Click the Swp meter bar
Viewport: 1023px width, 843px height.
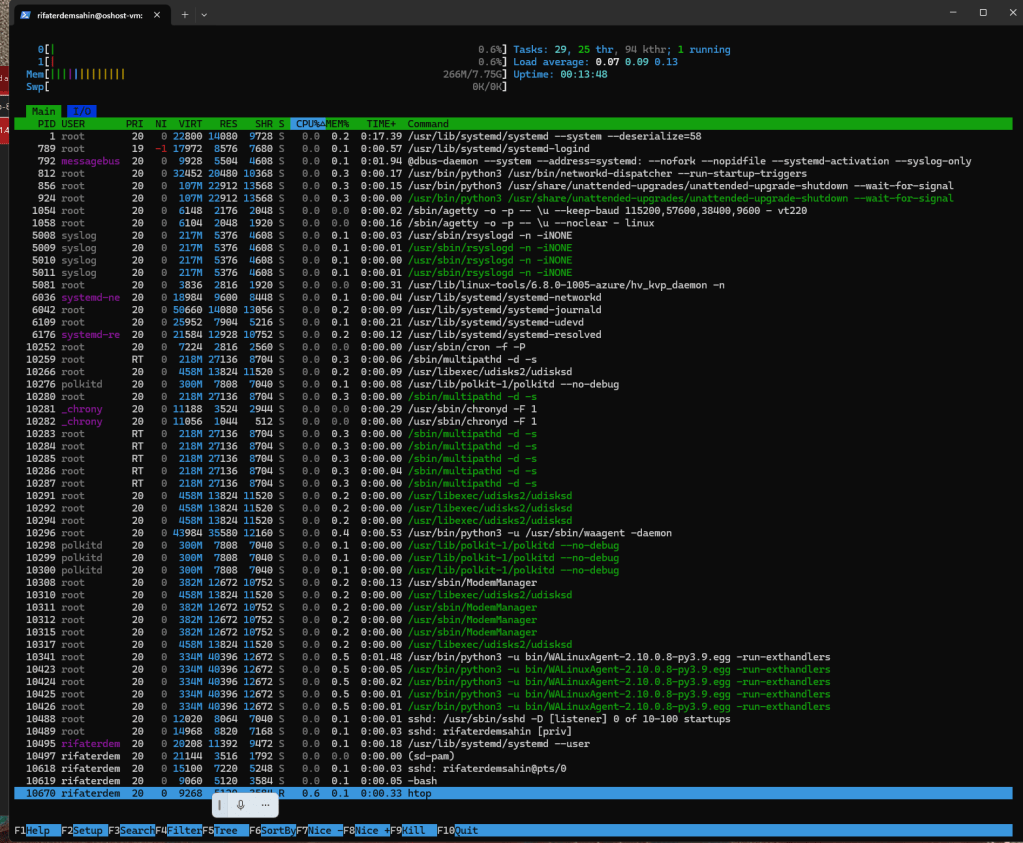point(266,87)
